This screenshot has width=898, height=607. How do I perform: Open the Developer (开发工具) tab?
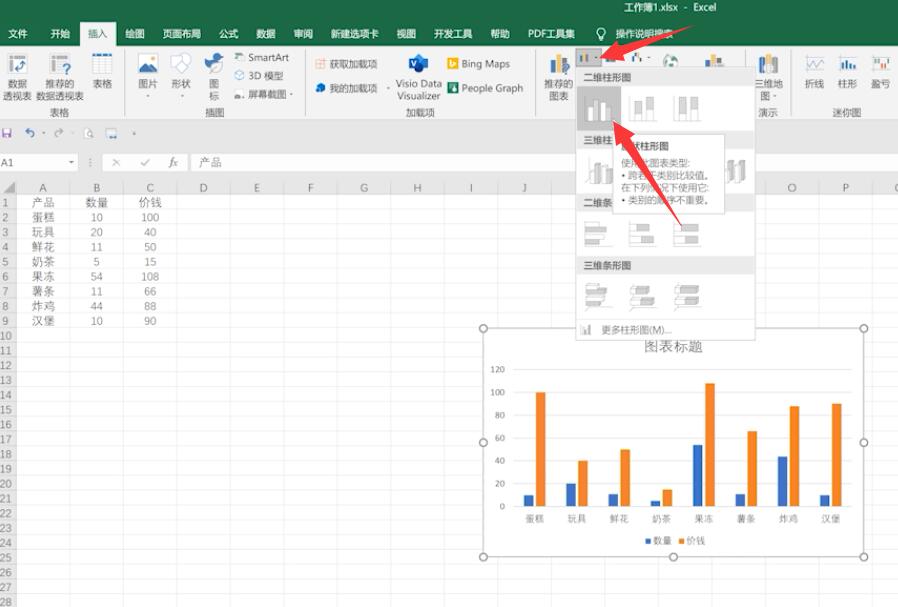(453, 34)
